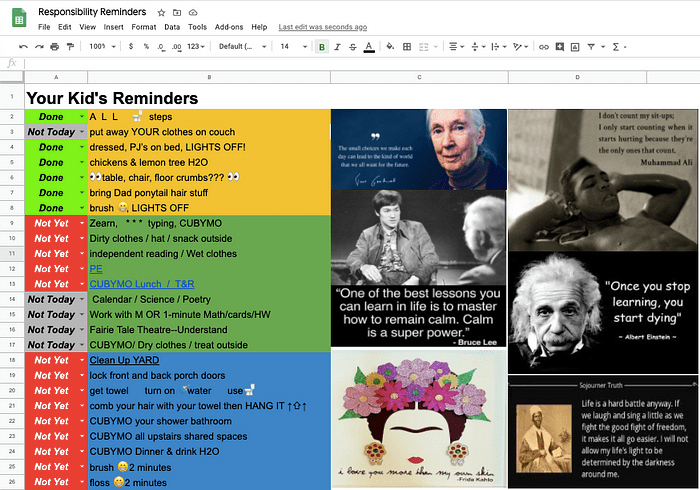Follow the Clean Up YARD link
The height and width of the screenshot is (490, 700).
point(125,360)
